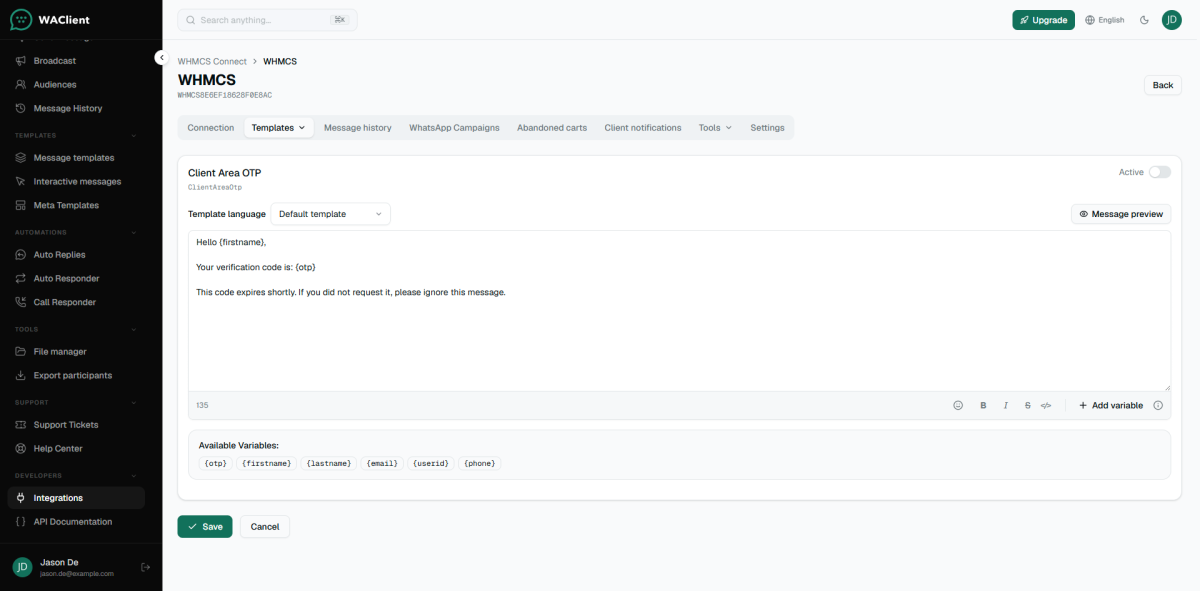Switch to Client notifications tab
The width and height of the screenshot is (1200, 591).
[643, 128]
